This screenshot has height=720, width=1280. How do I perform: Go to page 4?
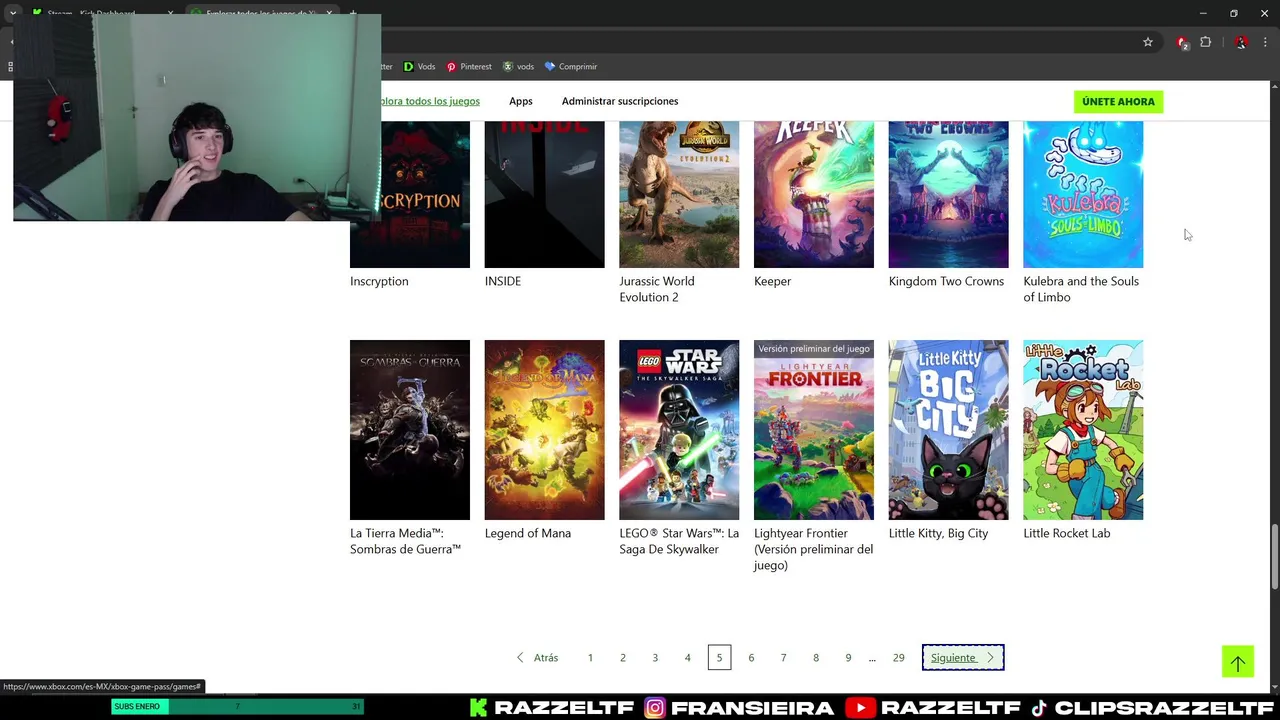tap(687, 657)
